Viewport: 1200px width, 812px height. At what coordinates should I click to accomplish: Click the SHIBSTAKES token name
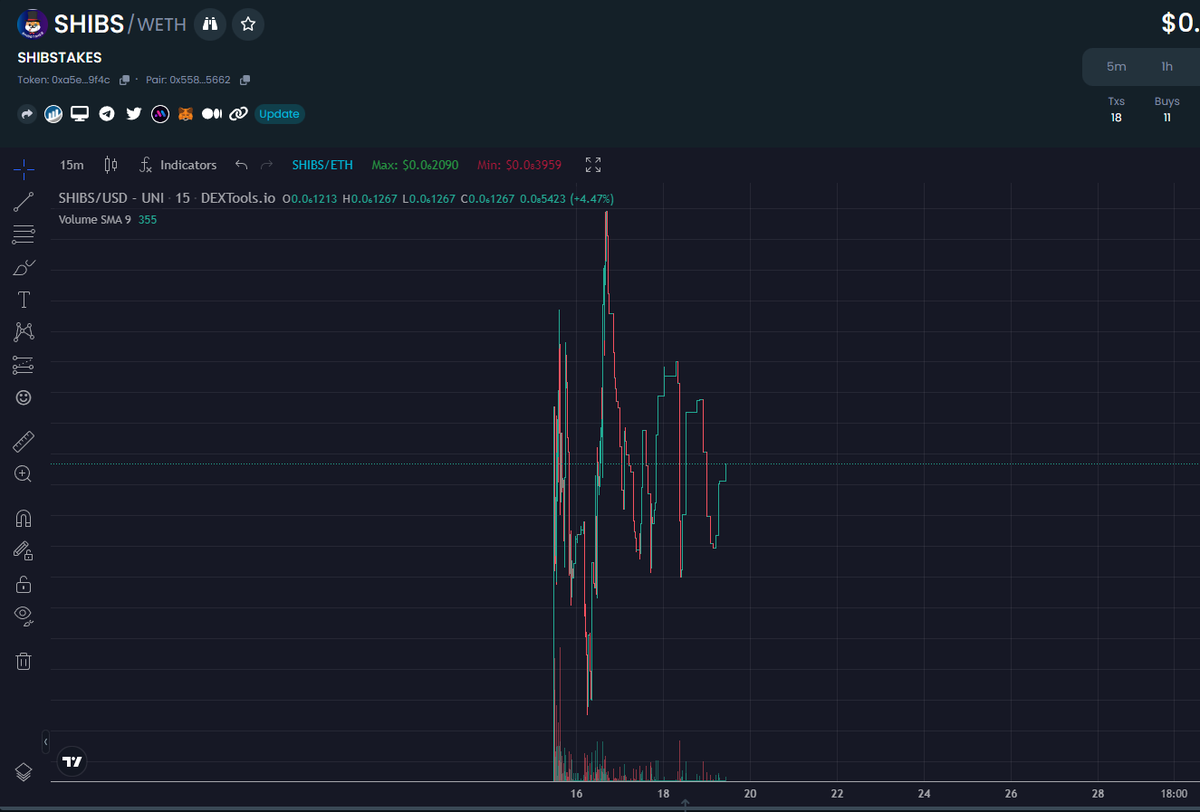click(60, 58)
